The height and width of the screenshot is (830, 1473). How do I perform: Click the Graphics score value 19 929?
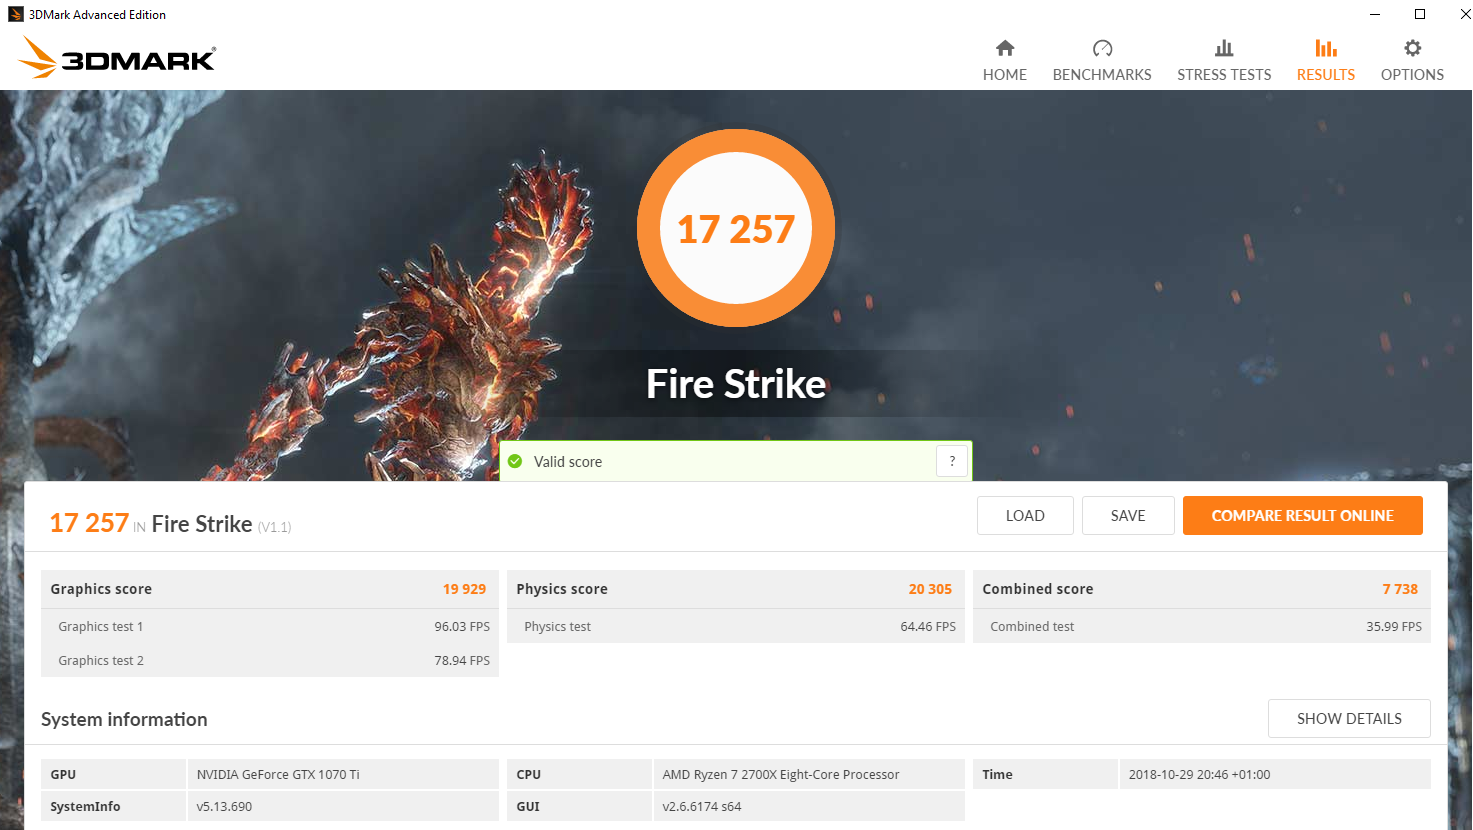(464, 589)
